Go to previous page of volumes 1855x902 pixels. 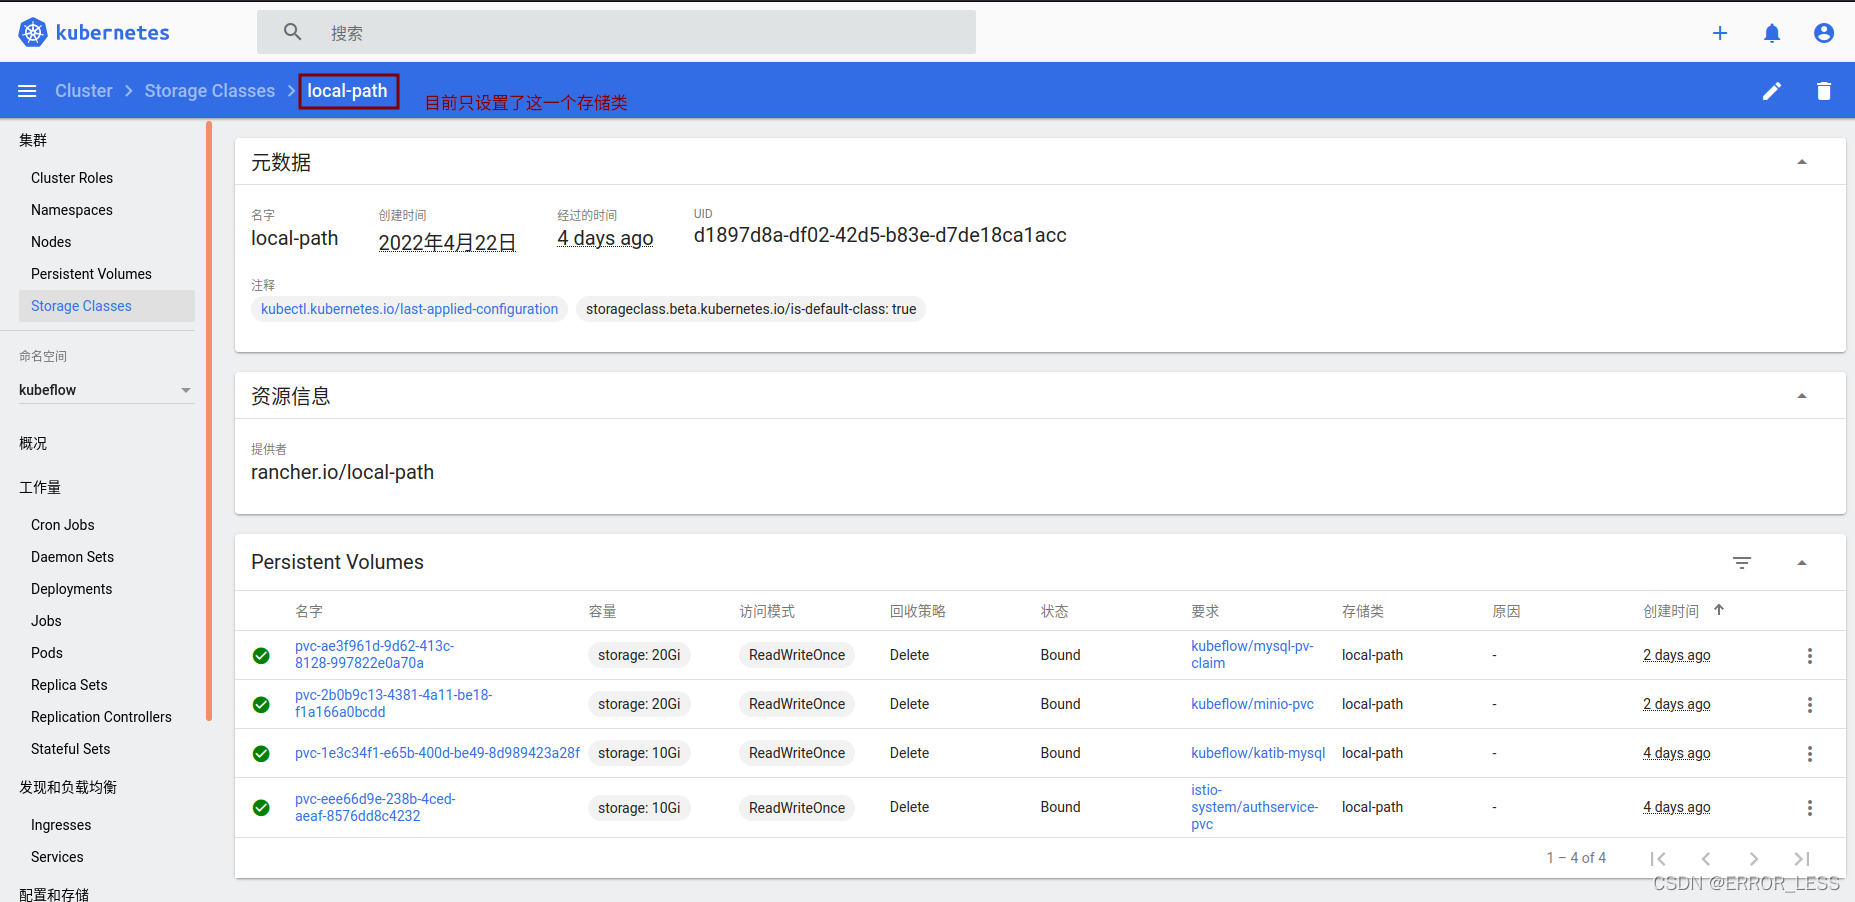[1706, 858]
